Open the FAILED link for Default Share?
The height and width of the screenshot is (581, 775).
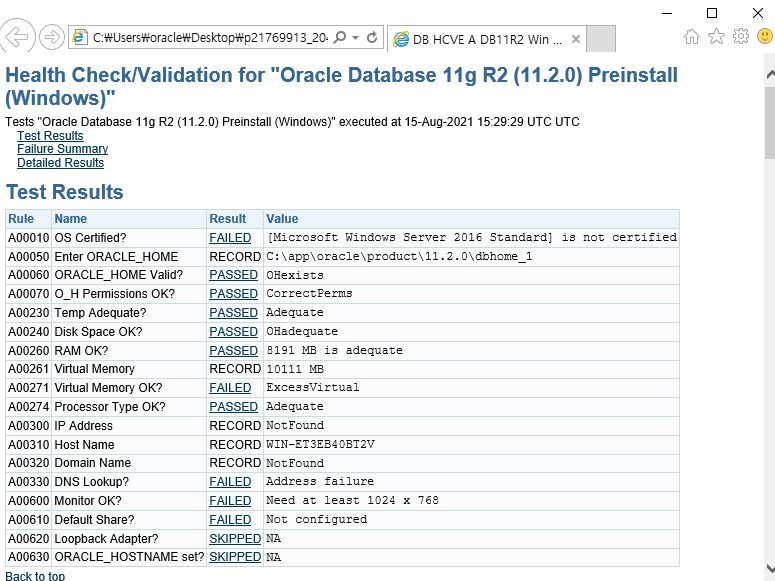point(230,520)
